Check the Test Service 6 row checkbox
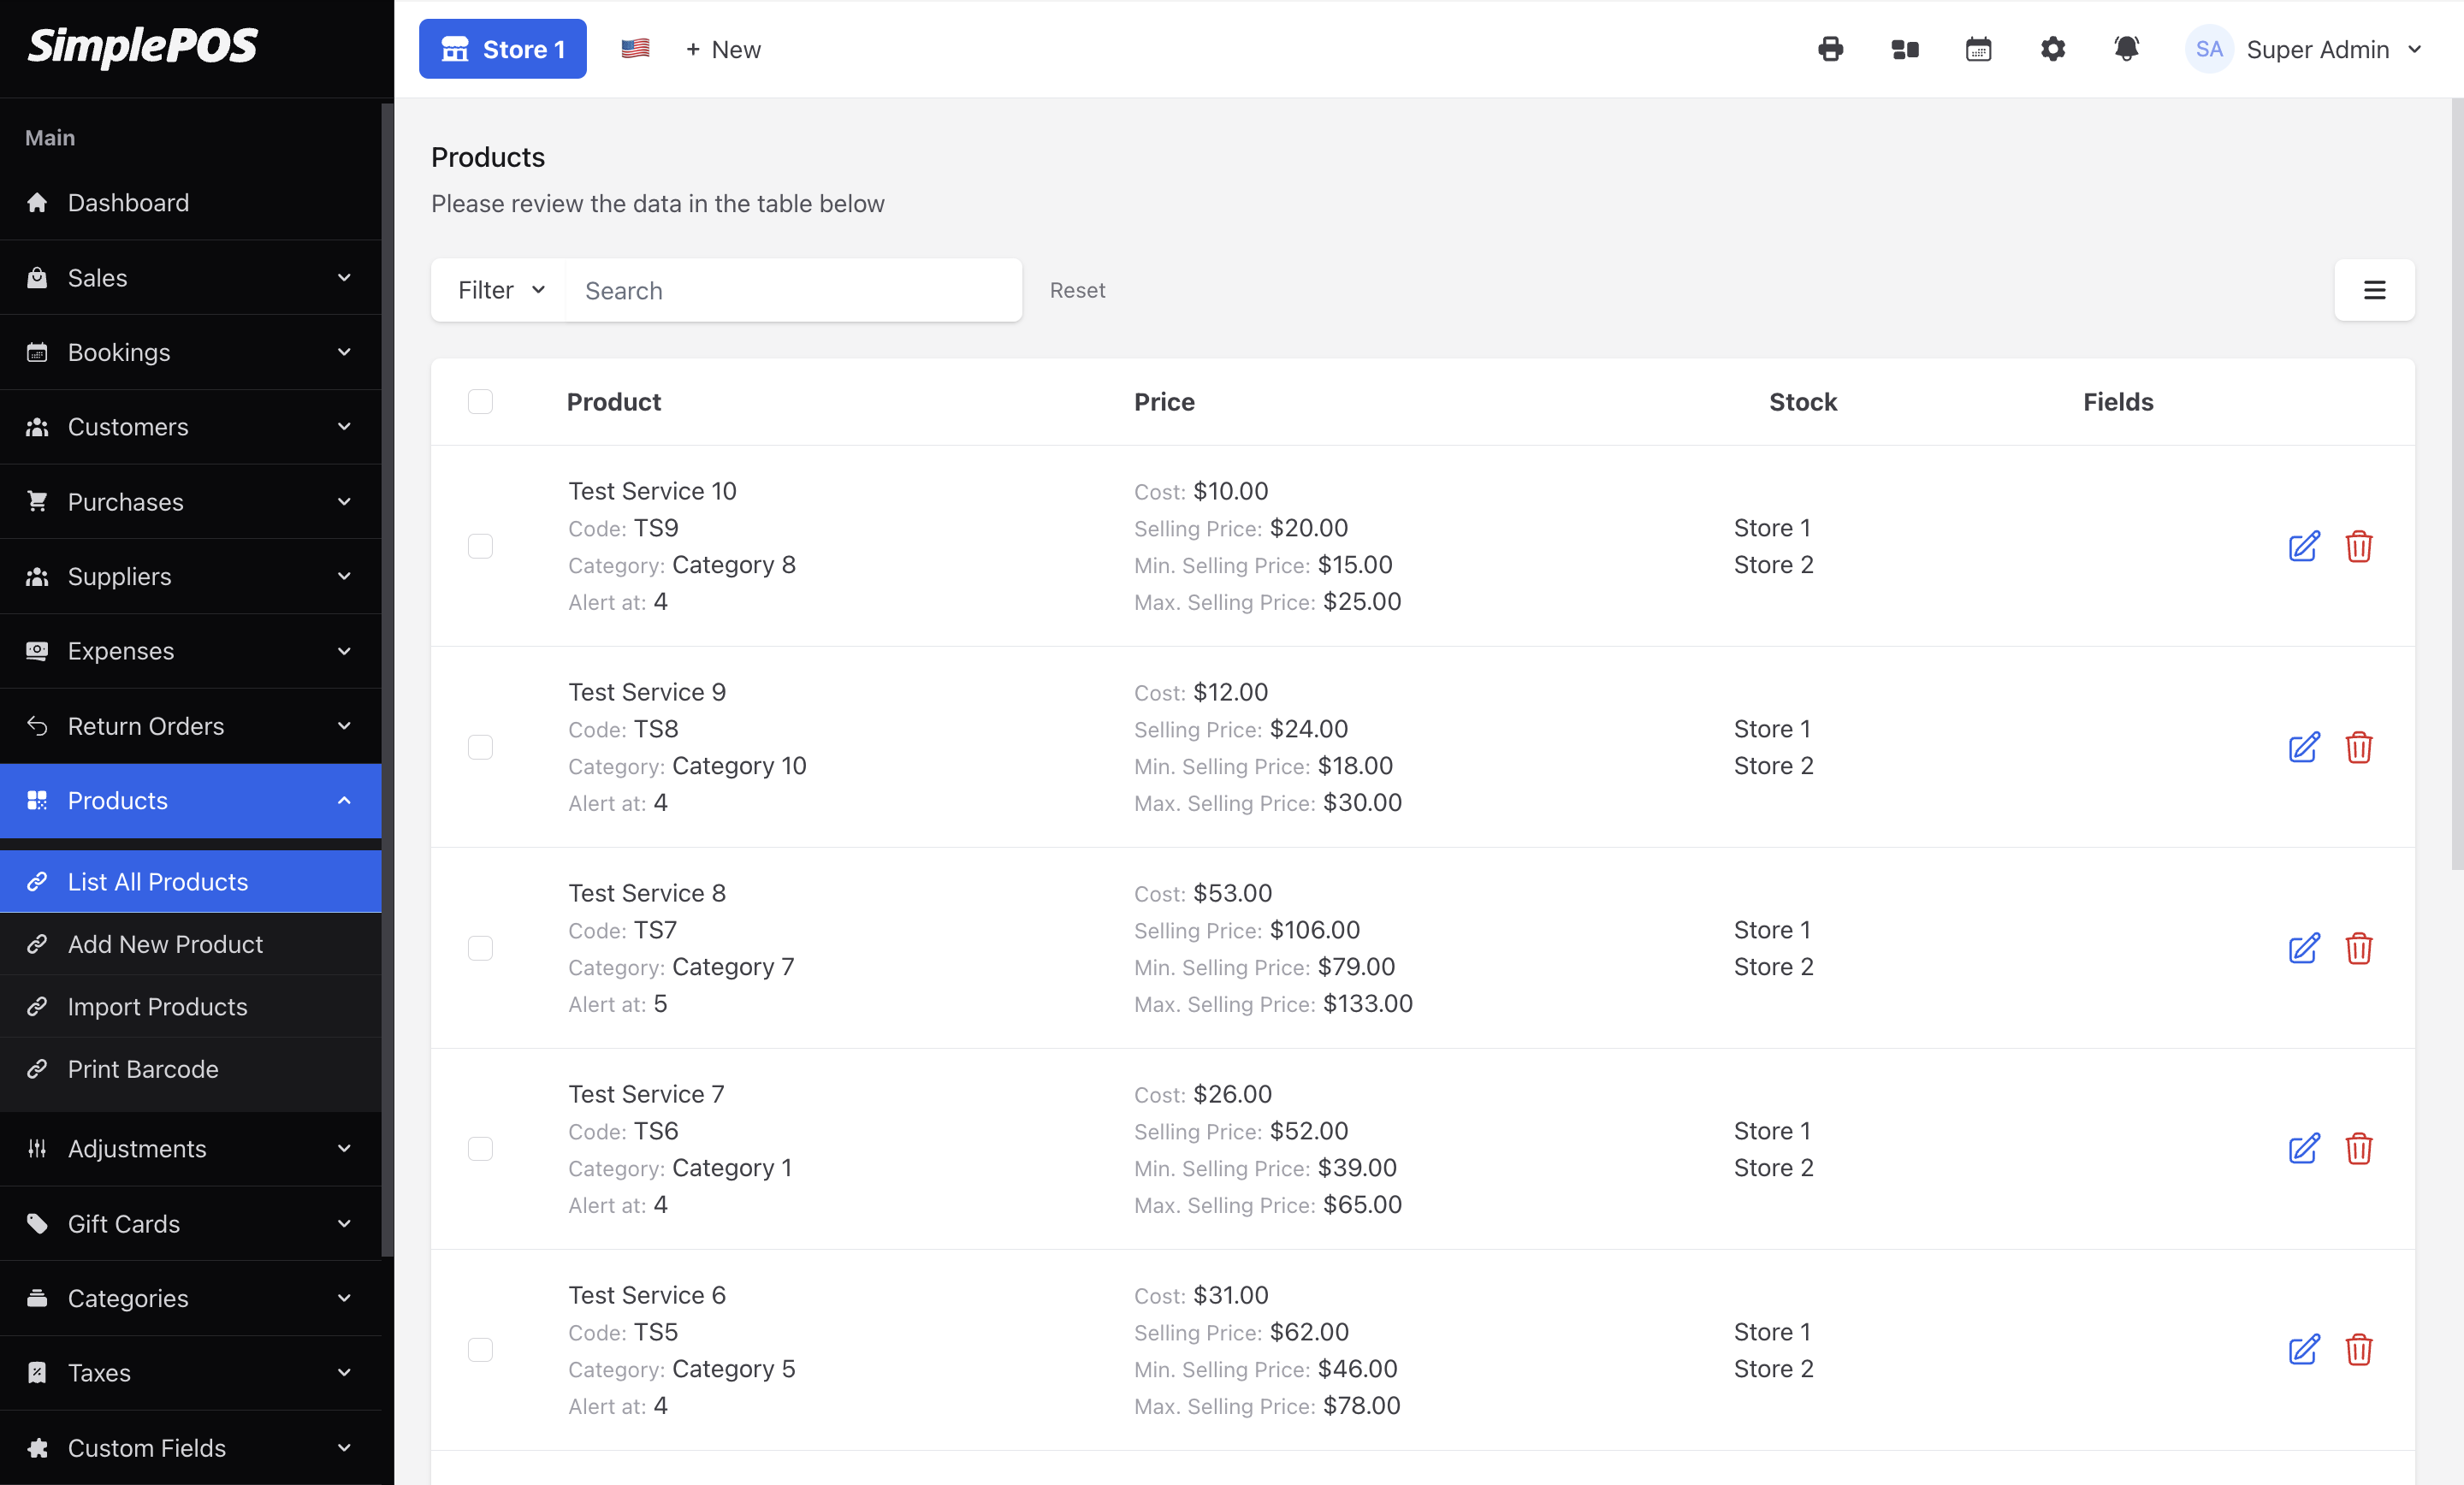Viewport: 2464px width, 1485px height. tap(480, 1349)
